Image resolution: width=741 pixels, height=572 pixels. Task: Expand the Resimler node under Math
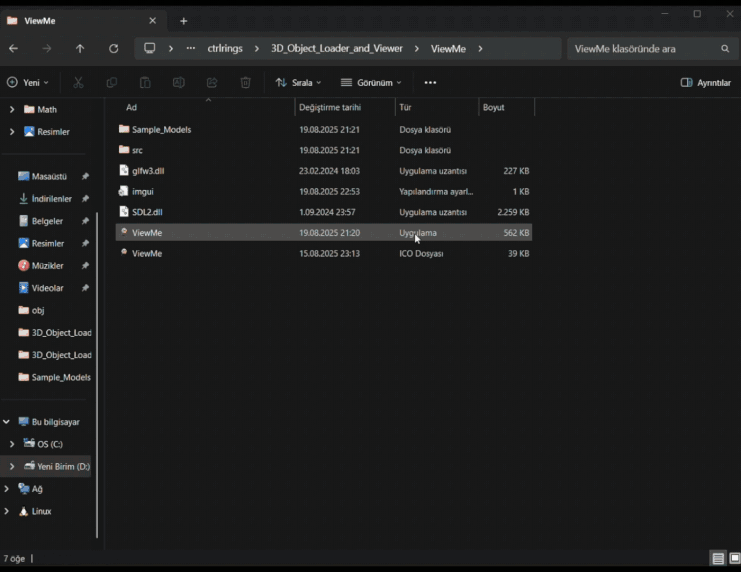[12, 131]
